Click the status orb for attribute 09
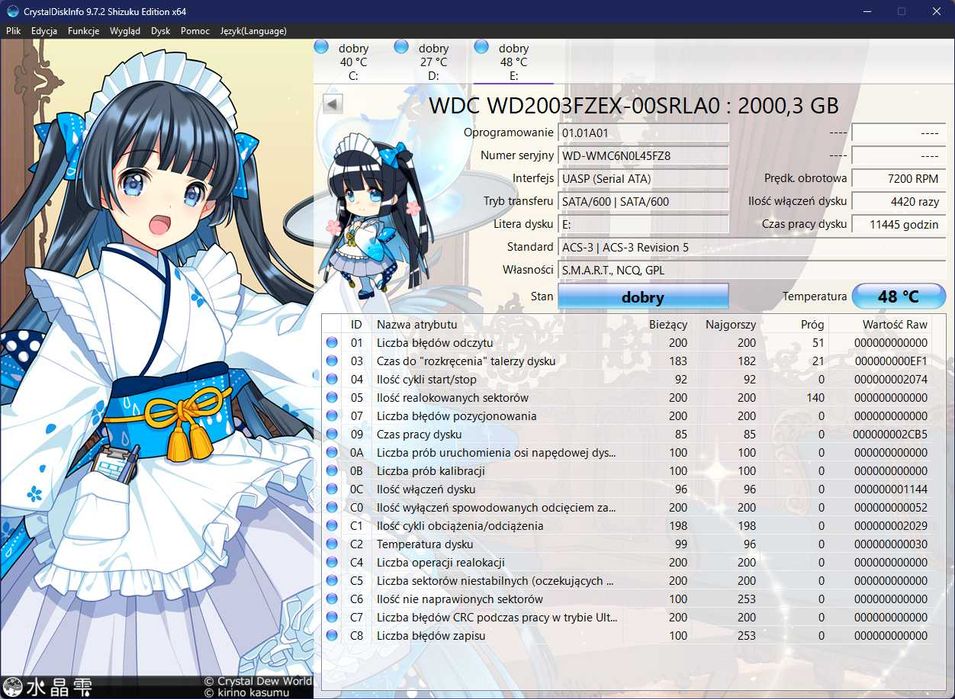 point(332,434)
